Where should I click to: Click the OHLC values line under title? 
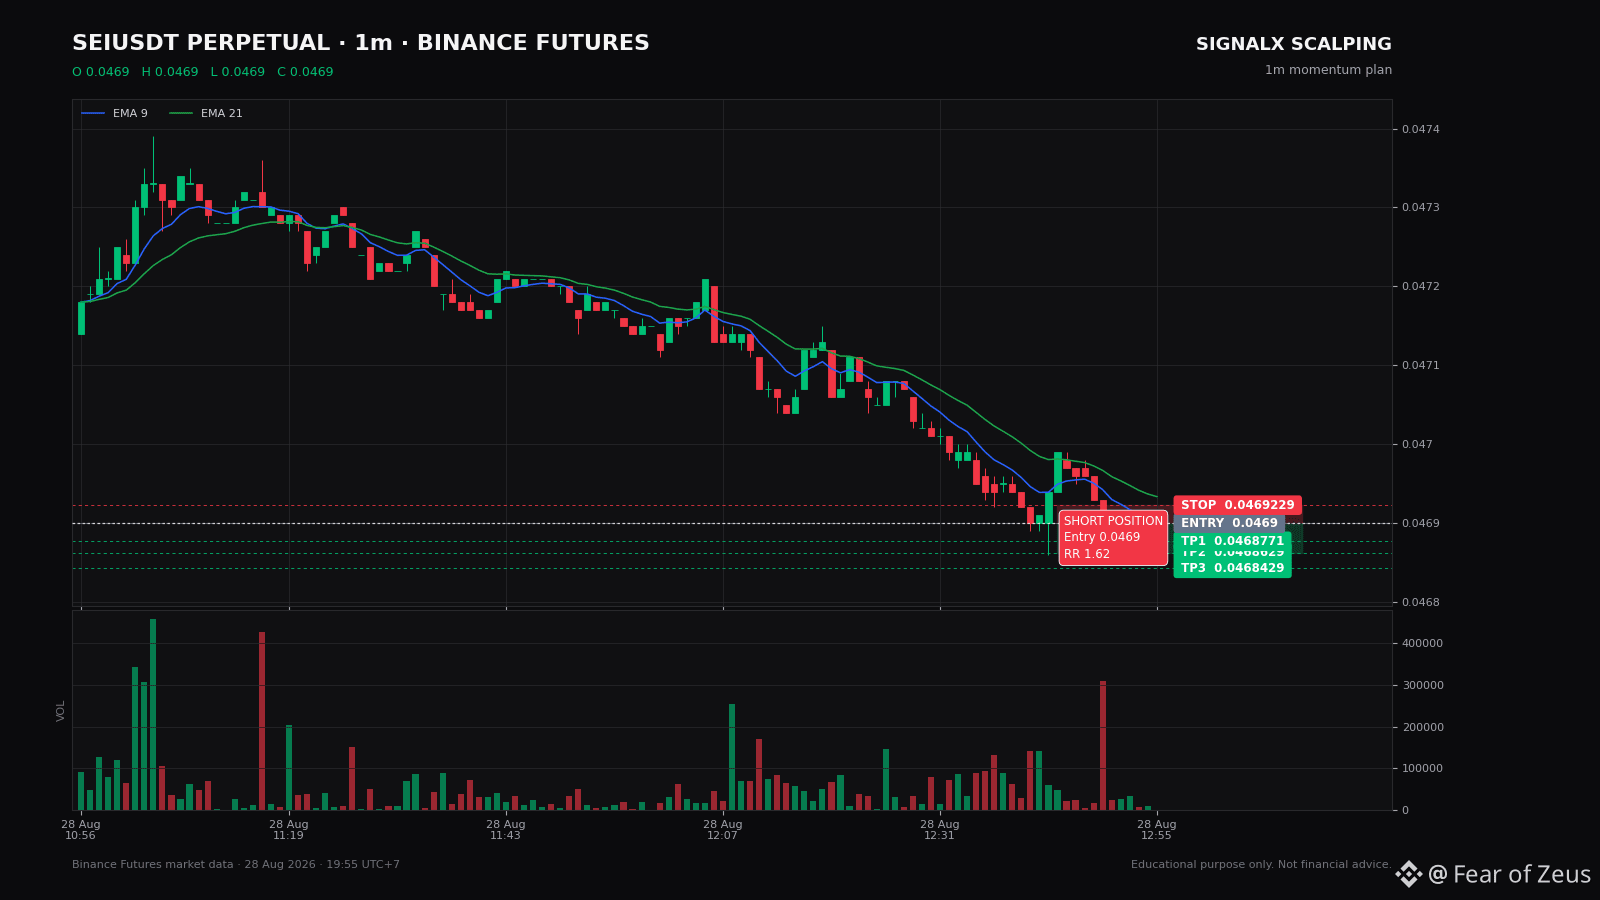pos(203,72)
